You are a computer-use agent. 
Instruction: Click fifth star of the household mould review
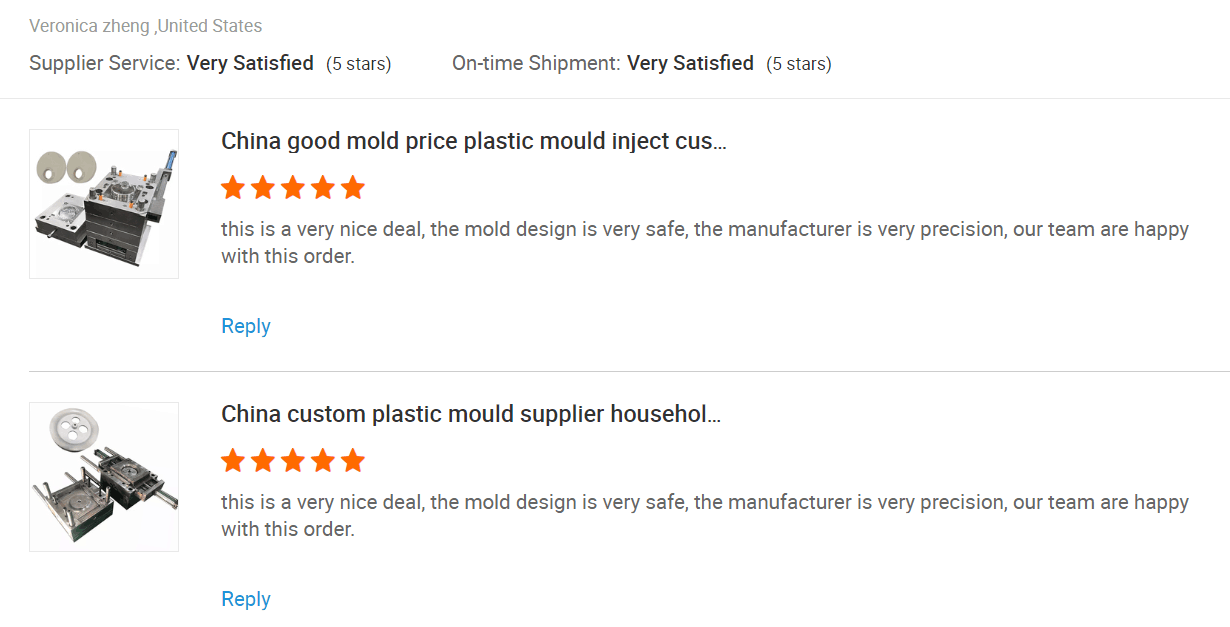click(x=353, y=461)
